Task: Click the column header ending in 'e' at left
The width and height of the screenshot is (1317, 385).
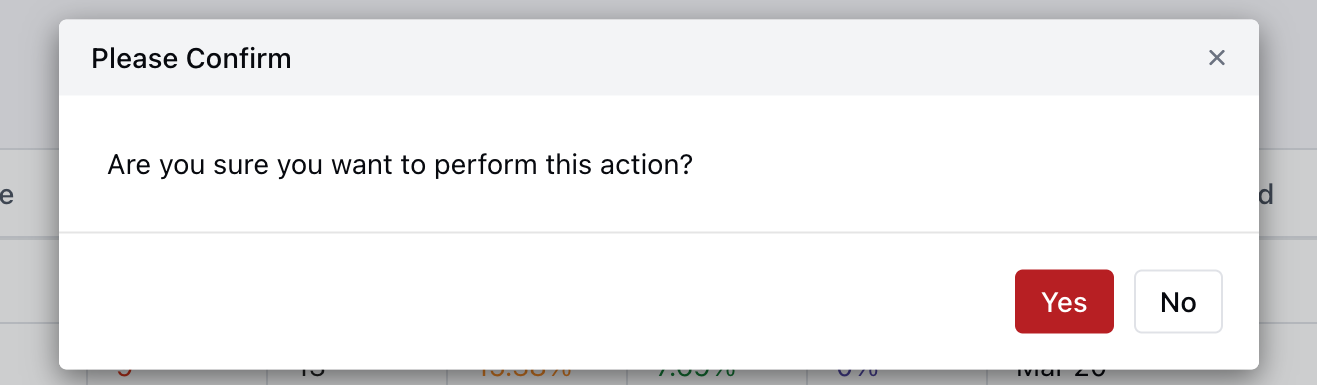Action: tap(6, 195)
